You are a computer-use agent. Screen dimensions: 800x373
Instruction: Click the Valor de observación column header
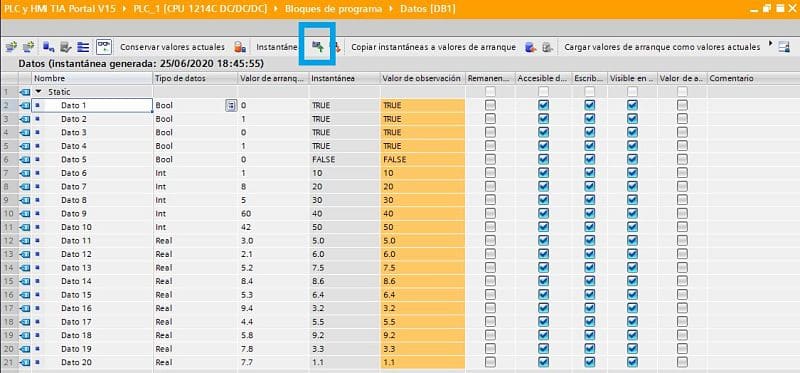coord(422,79)
